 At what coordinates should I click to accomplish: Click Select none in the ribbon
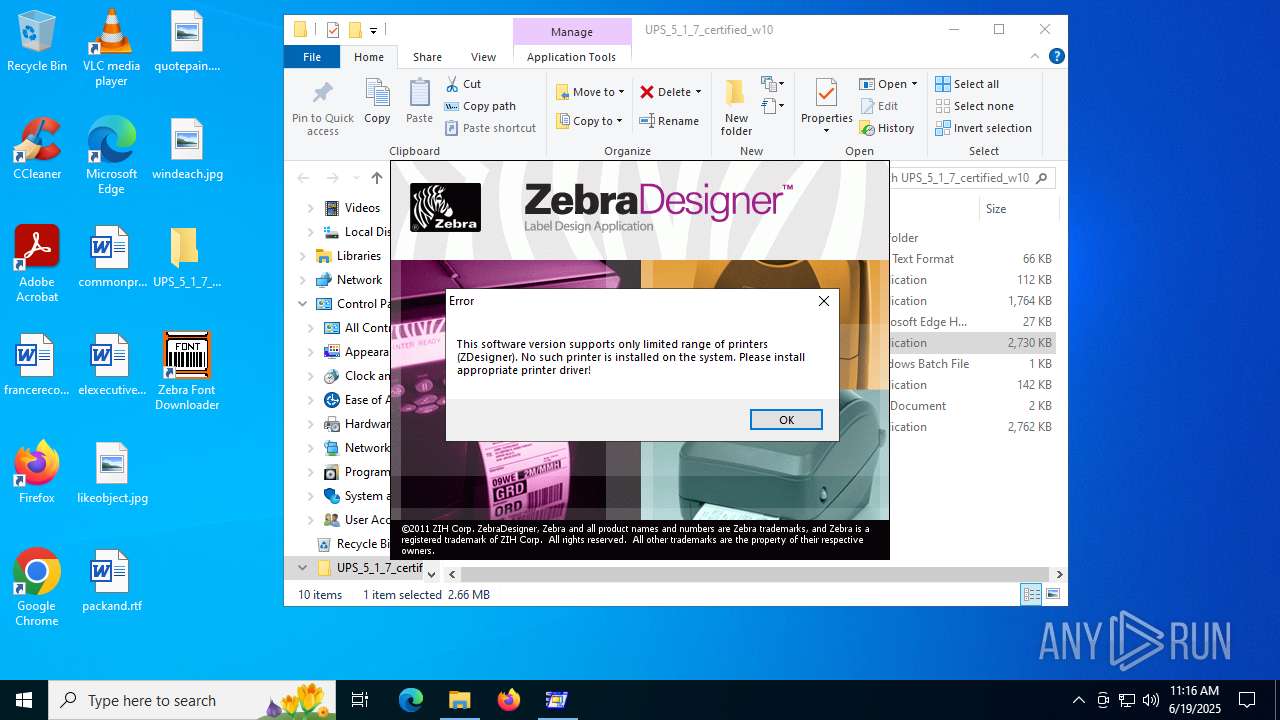click(974, 106)
